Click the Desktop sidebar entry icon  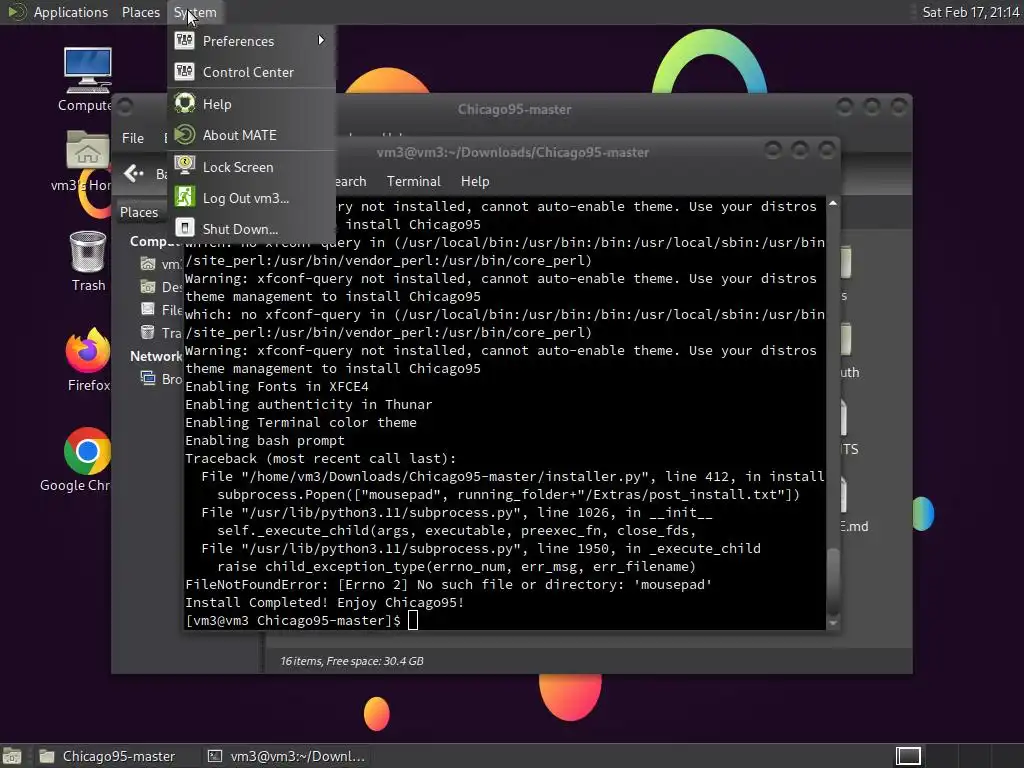tap(148, 287)
